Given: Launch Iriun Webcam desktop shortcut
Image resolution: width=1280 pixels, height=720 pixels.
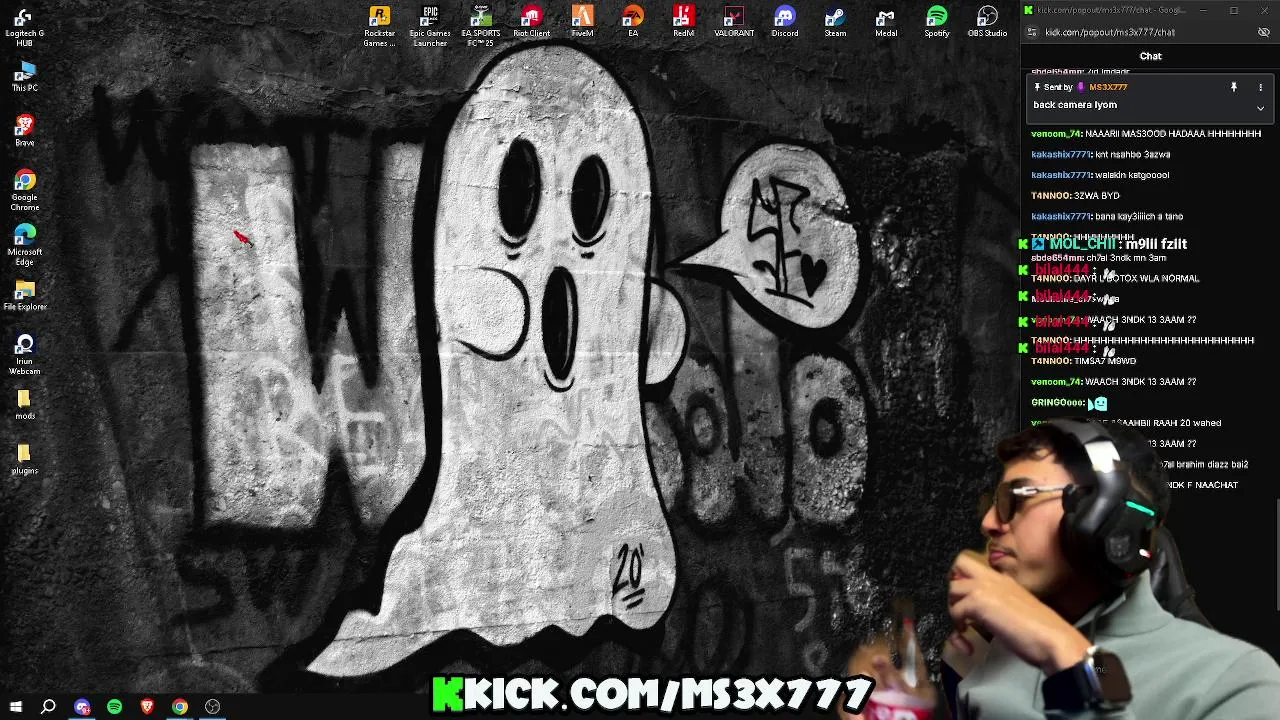Looking at the screenshot, I should 25,356.
